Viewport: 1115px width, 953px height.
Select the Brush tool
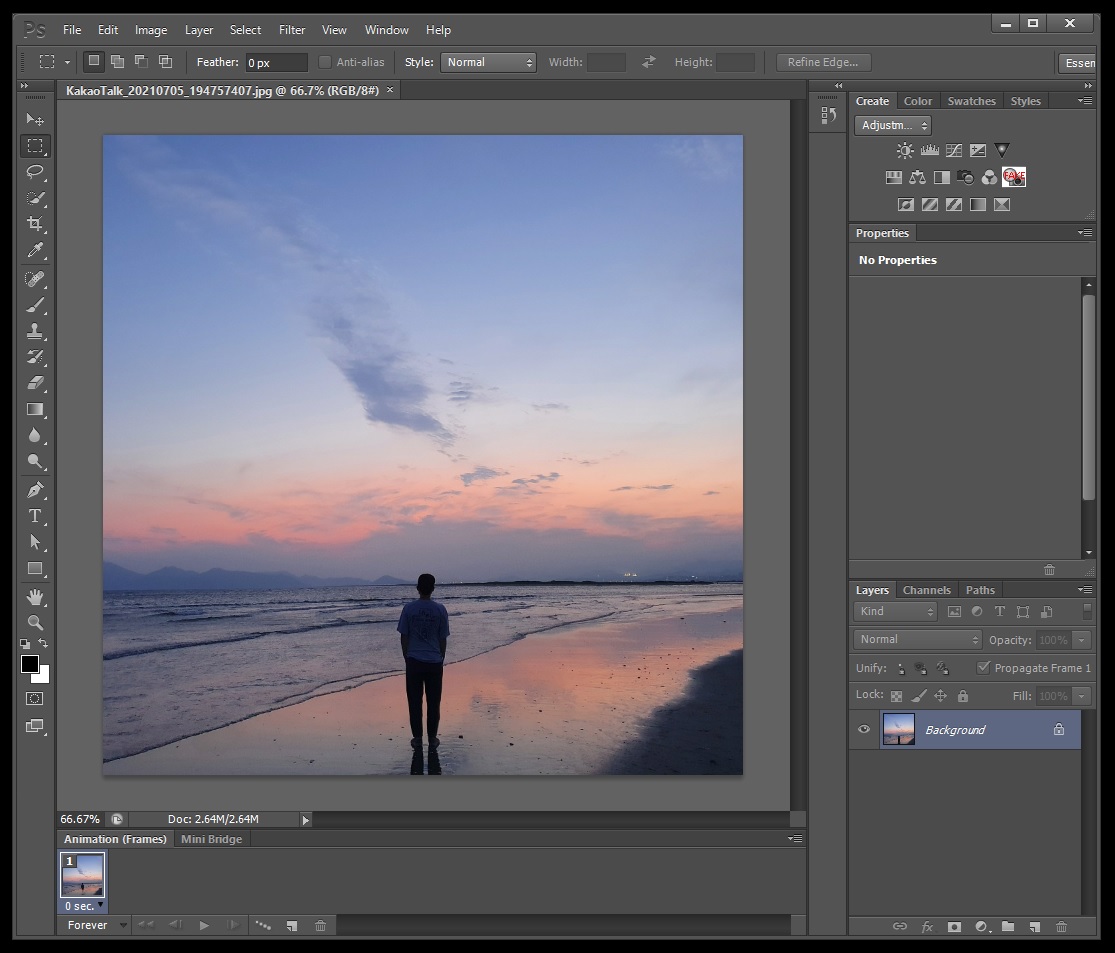(34, 305)
